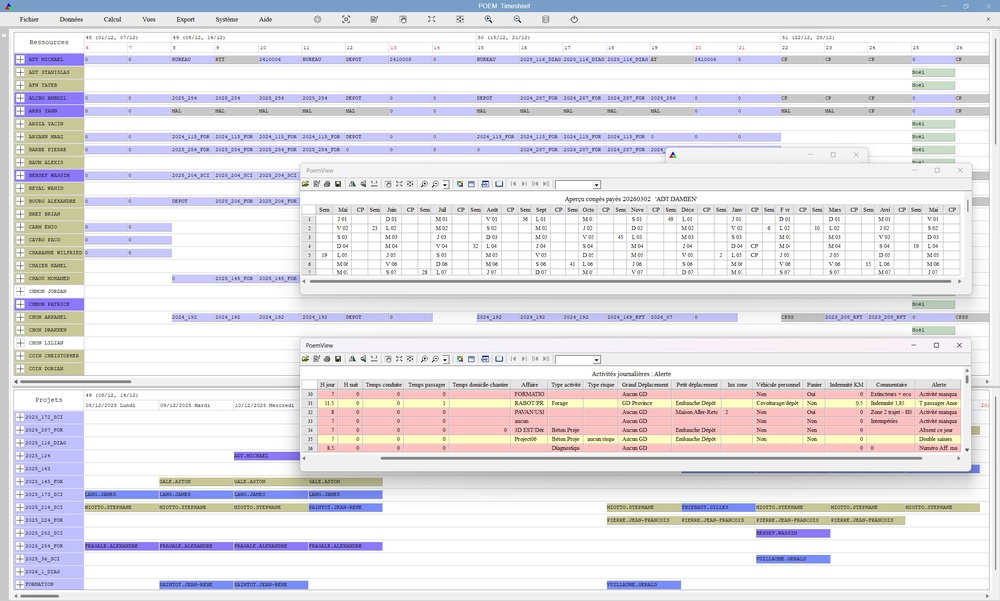Image resolution: width=1000 pixels, height=601 pixels.
Task: Click the print icon in lower PoemView toolbar
Action: [x=327, y=359]
